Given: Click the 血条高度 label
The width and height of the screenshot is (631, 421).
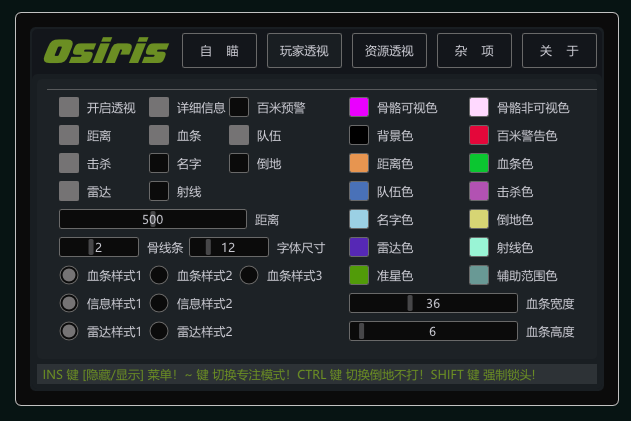Looking at the screenshot, I should pyautogui.click(x=550, y=332).
